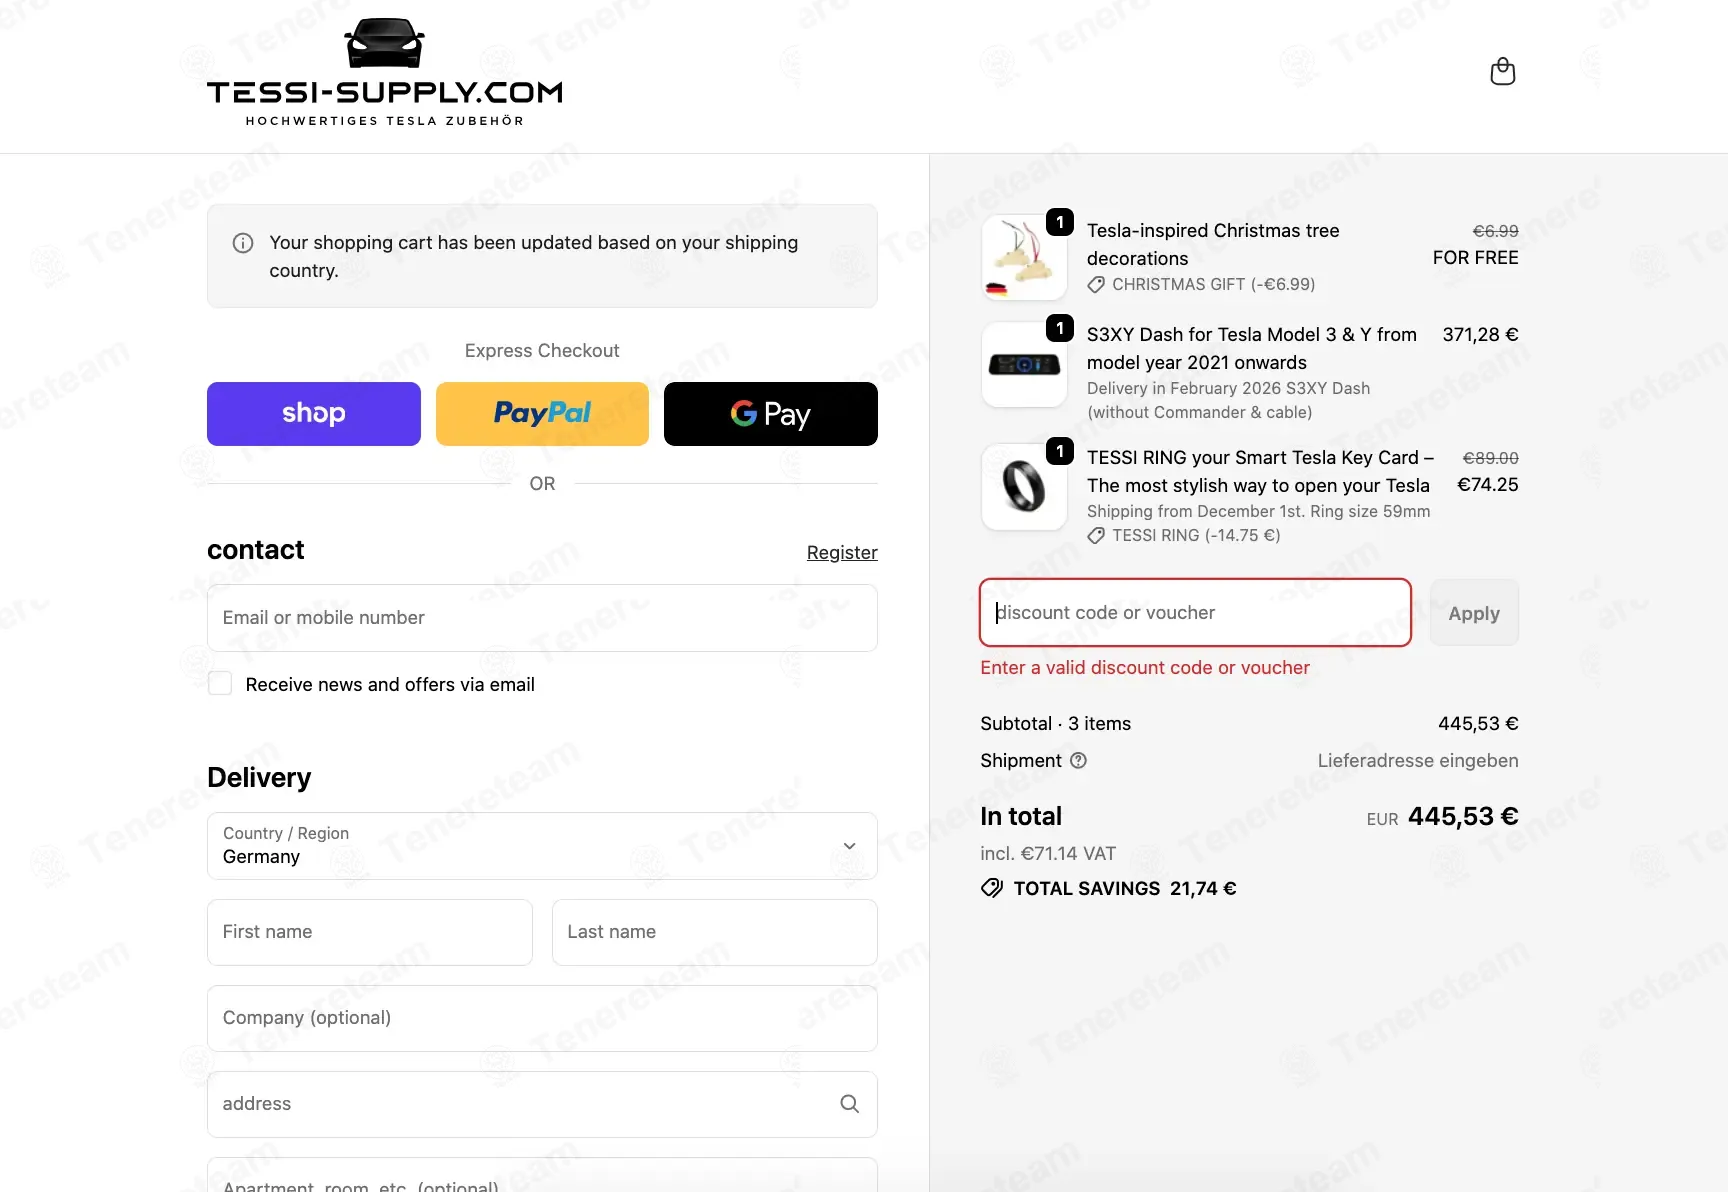This screenshot has width=1728, height=1192.
Task: Click the Tessi-Supply car logo
Action: tap(384, 72)
